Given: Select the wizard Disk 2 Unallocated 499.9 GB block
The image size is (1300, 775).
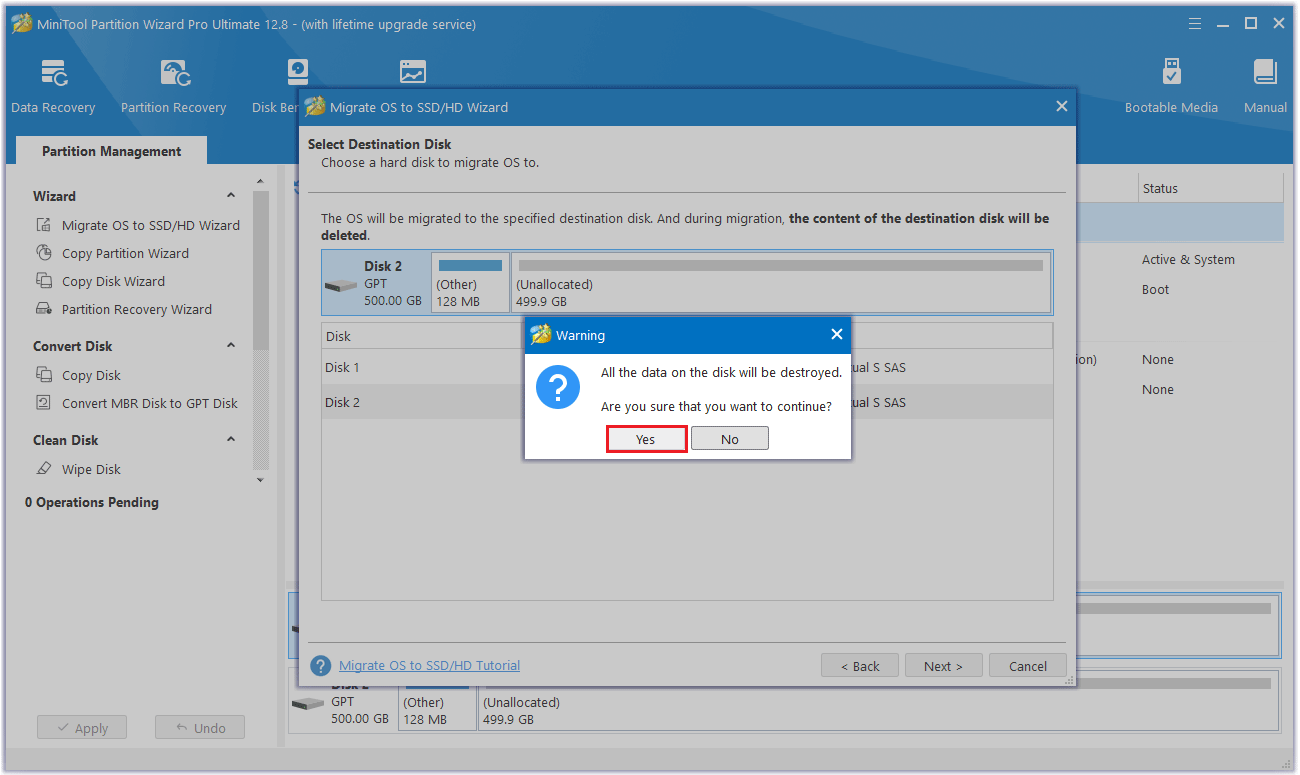Looking at the screenshot, I should 781,282.
